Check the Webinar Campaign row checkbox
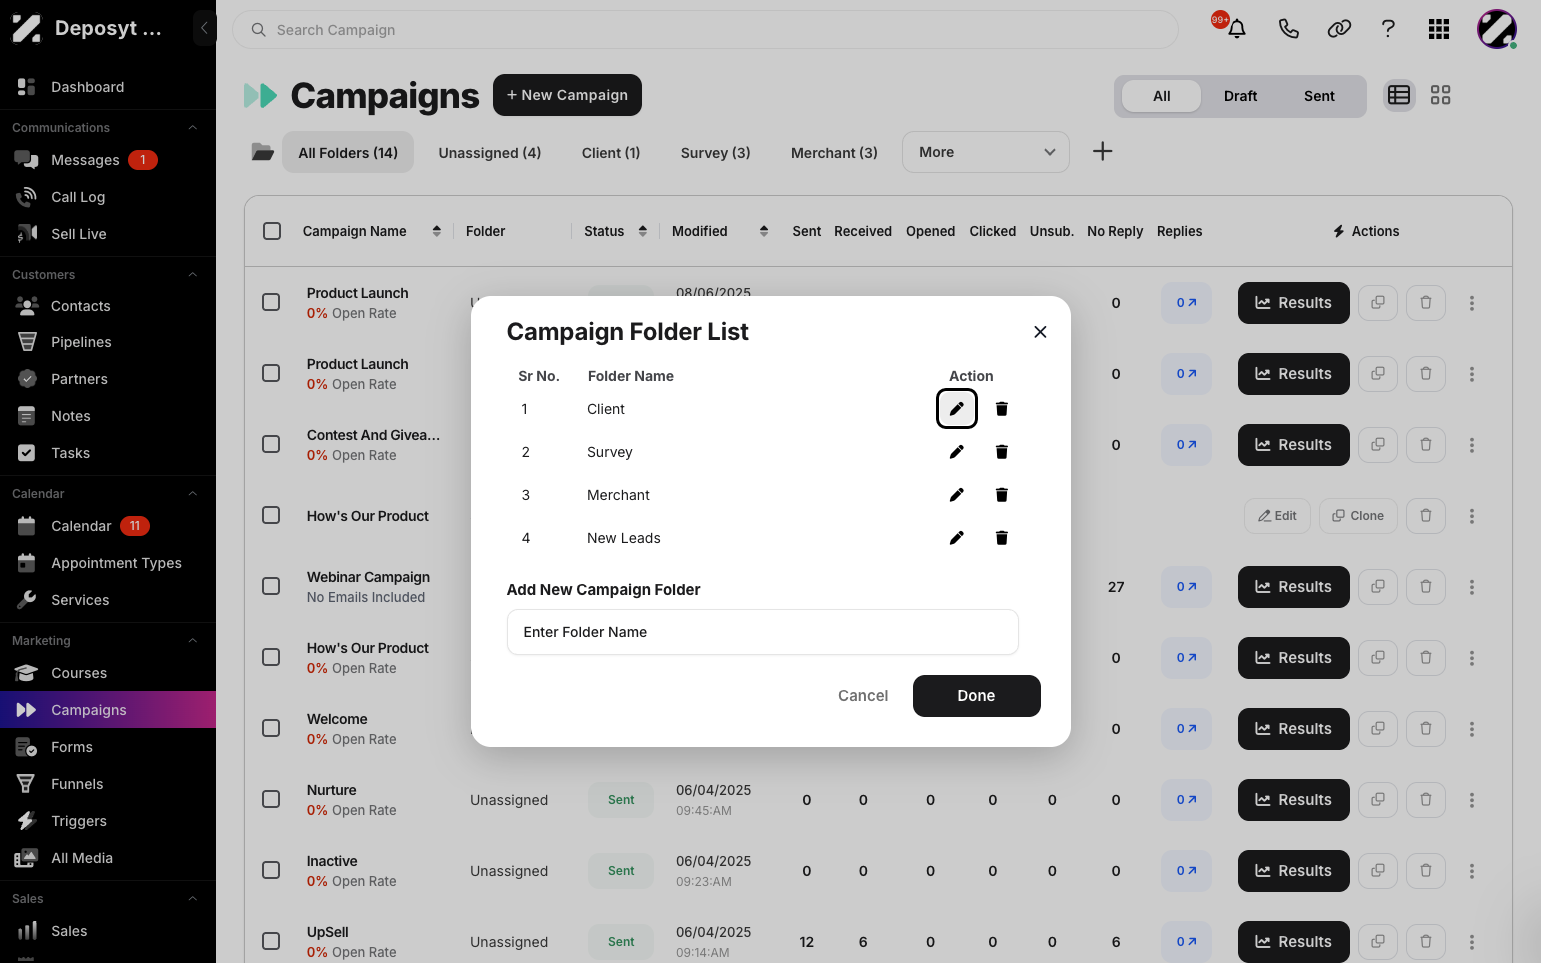 point(271,586)
